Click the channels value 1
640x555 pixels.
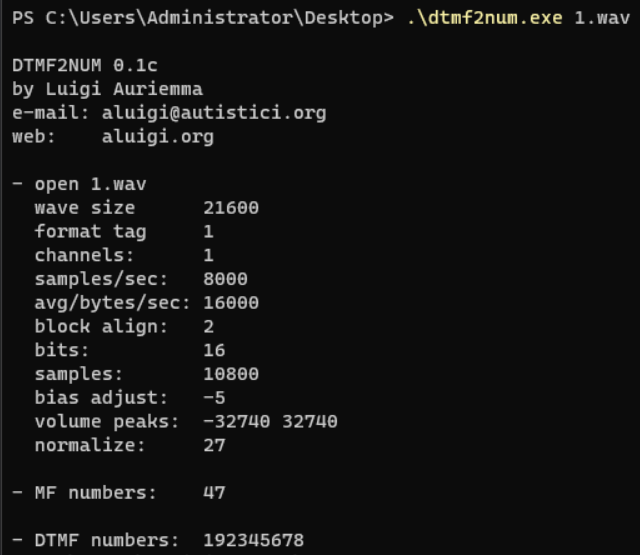point(208,255)
